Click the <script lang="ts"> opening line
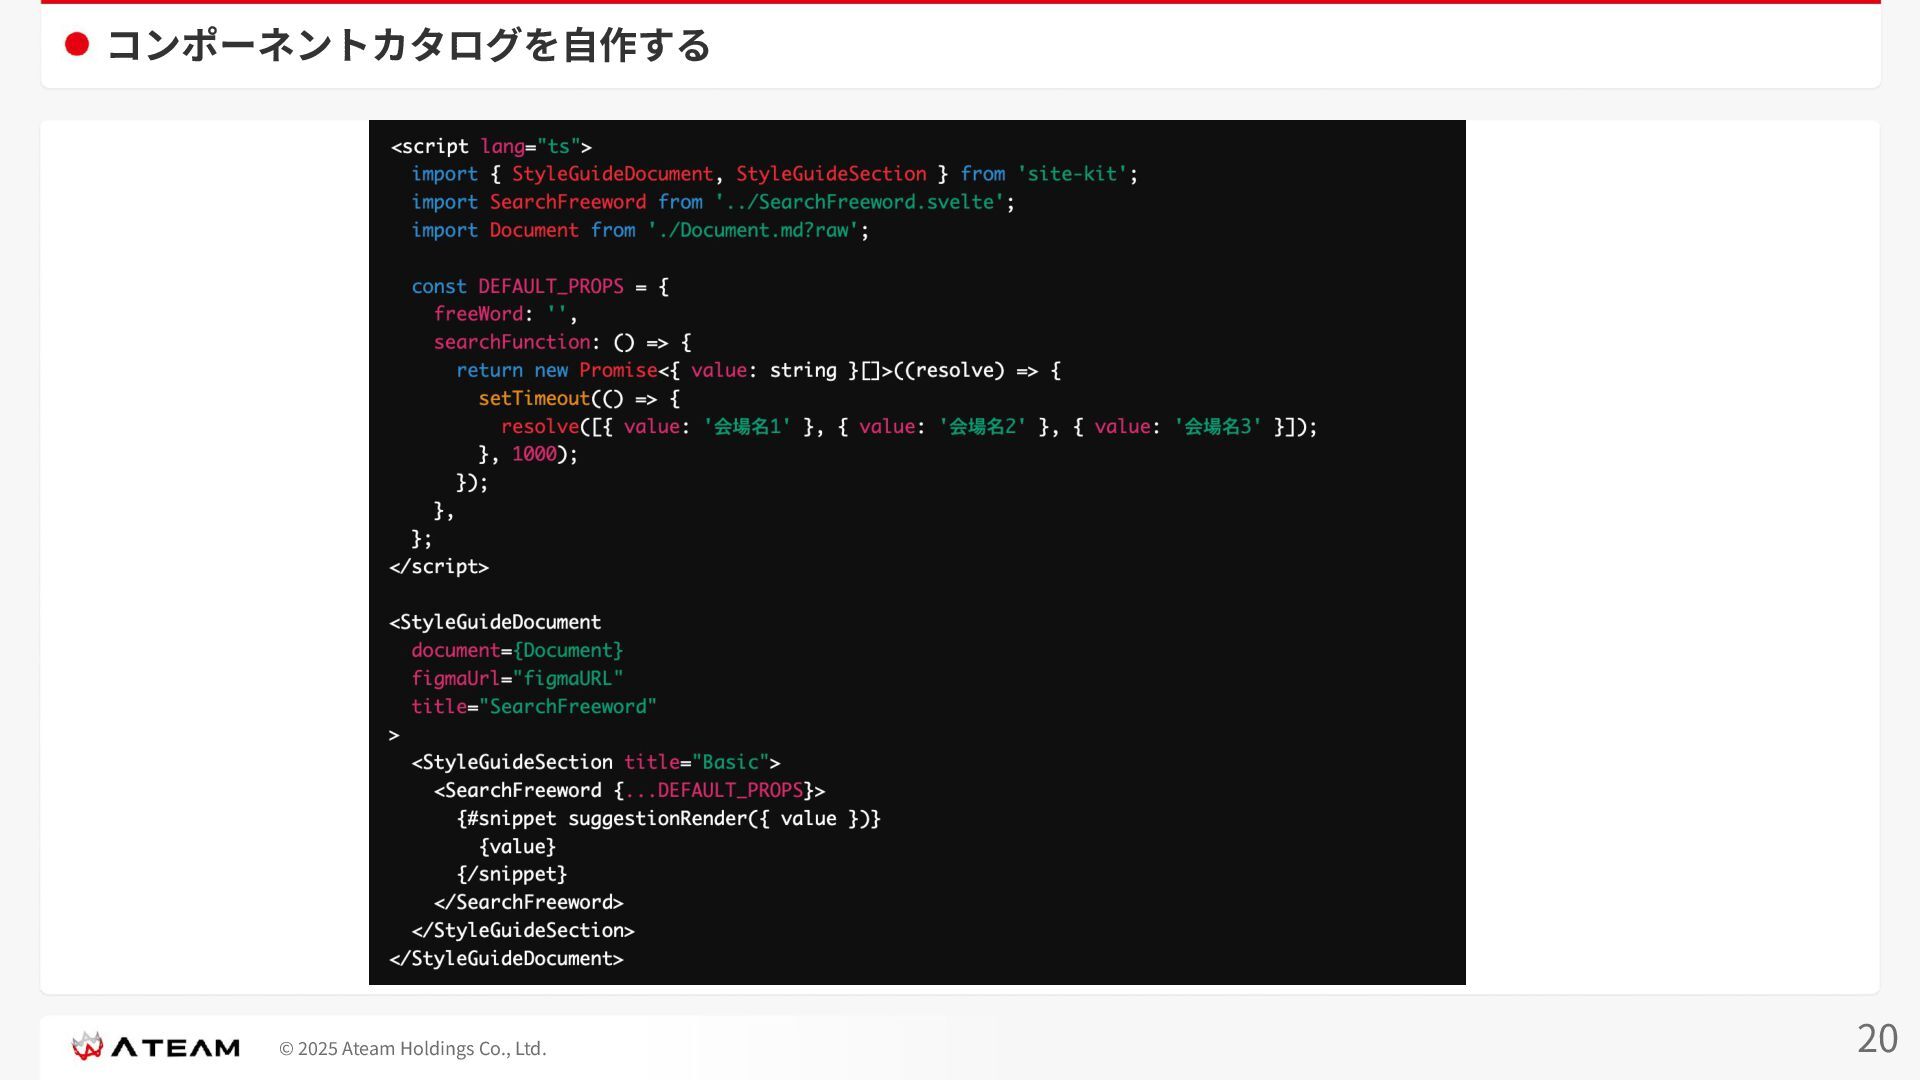The width and height of the screenshot is (1920, 1080). [491, 146]
